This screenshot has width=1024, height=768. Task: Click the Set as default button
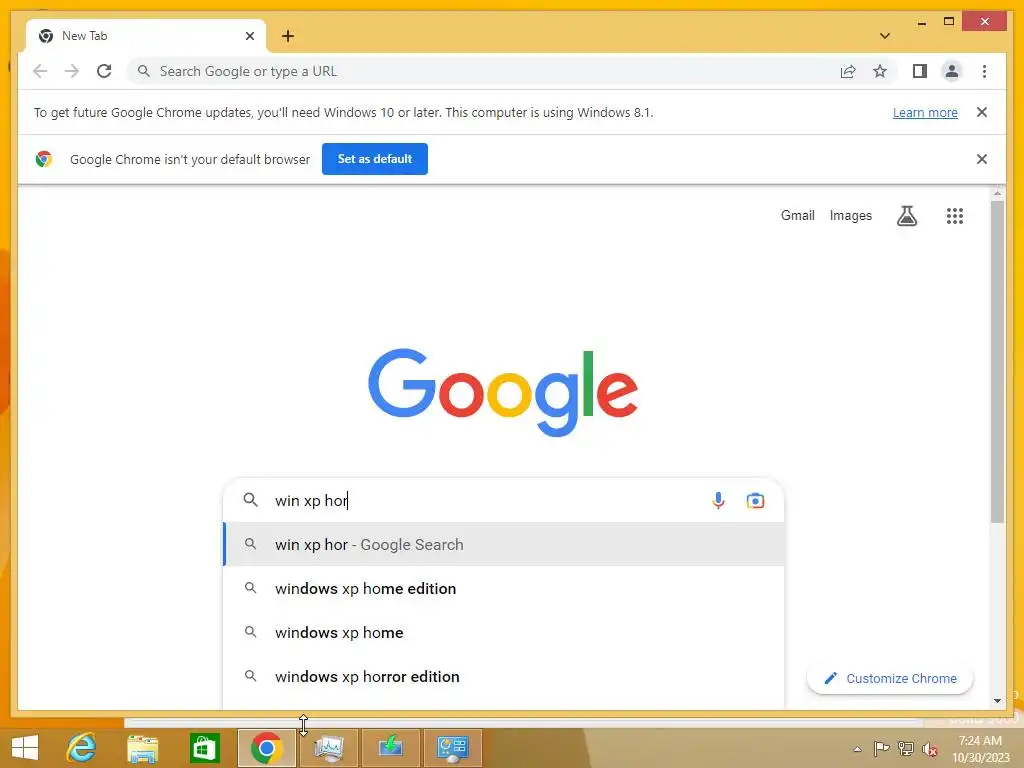pyautogui.click(x=375, y=159)
